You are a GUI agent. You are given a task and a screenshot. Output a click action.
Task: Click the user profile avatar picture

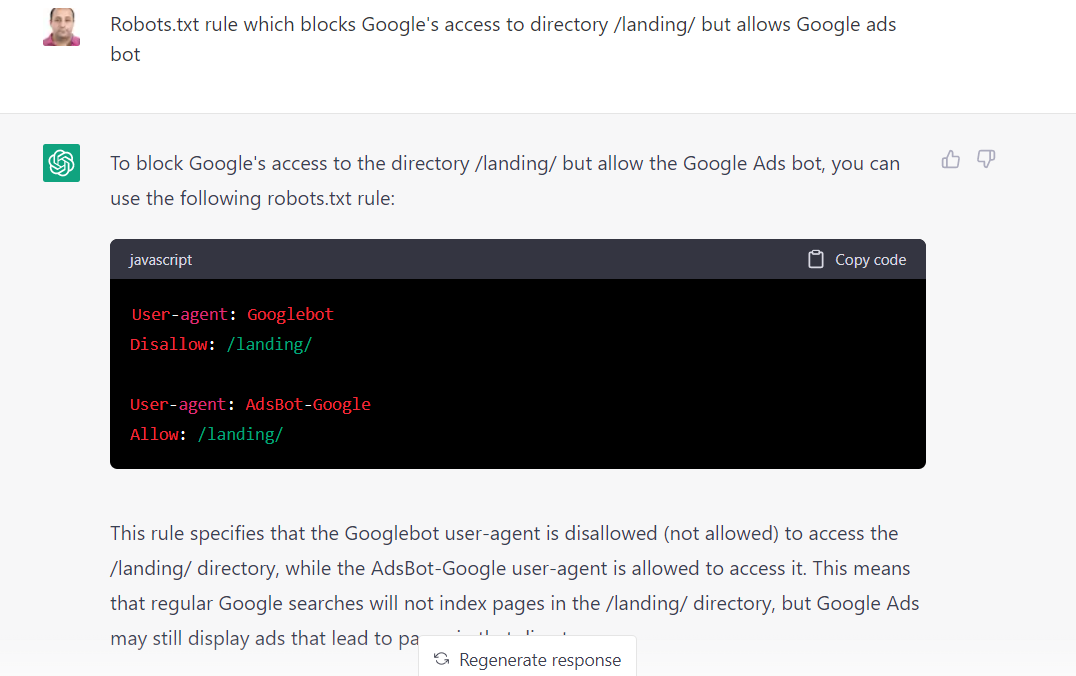point(61,24)
